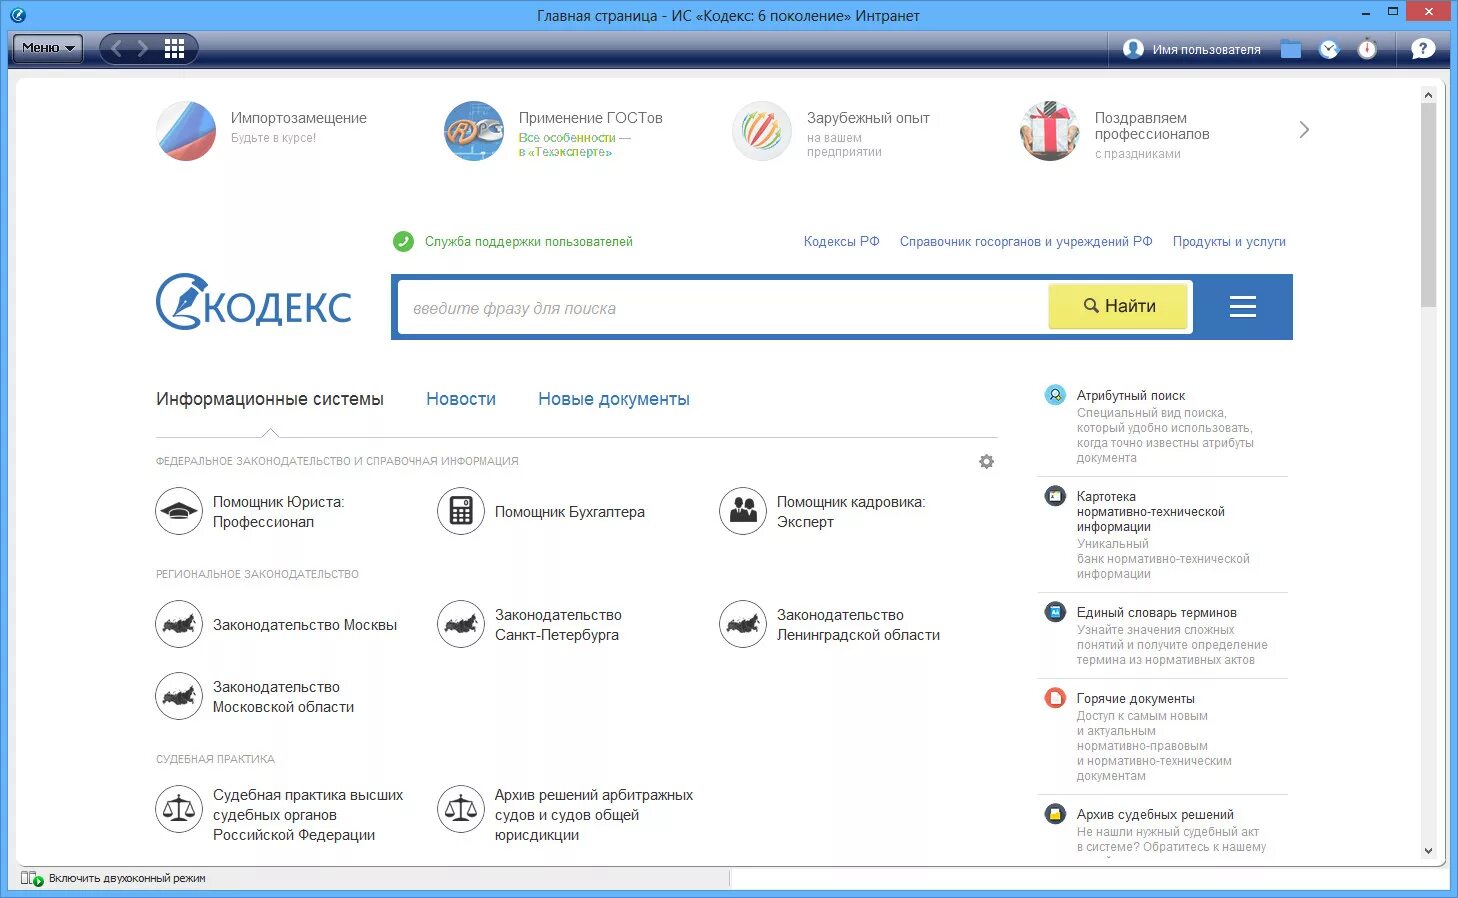The height and width of the screenshot is (898, 1458).
Task: Show next banners with right chevron
Action: [1304, 130]
